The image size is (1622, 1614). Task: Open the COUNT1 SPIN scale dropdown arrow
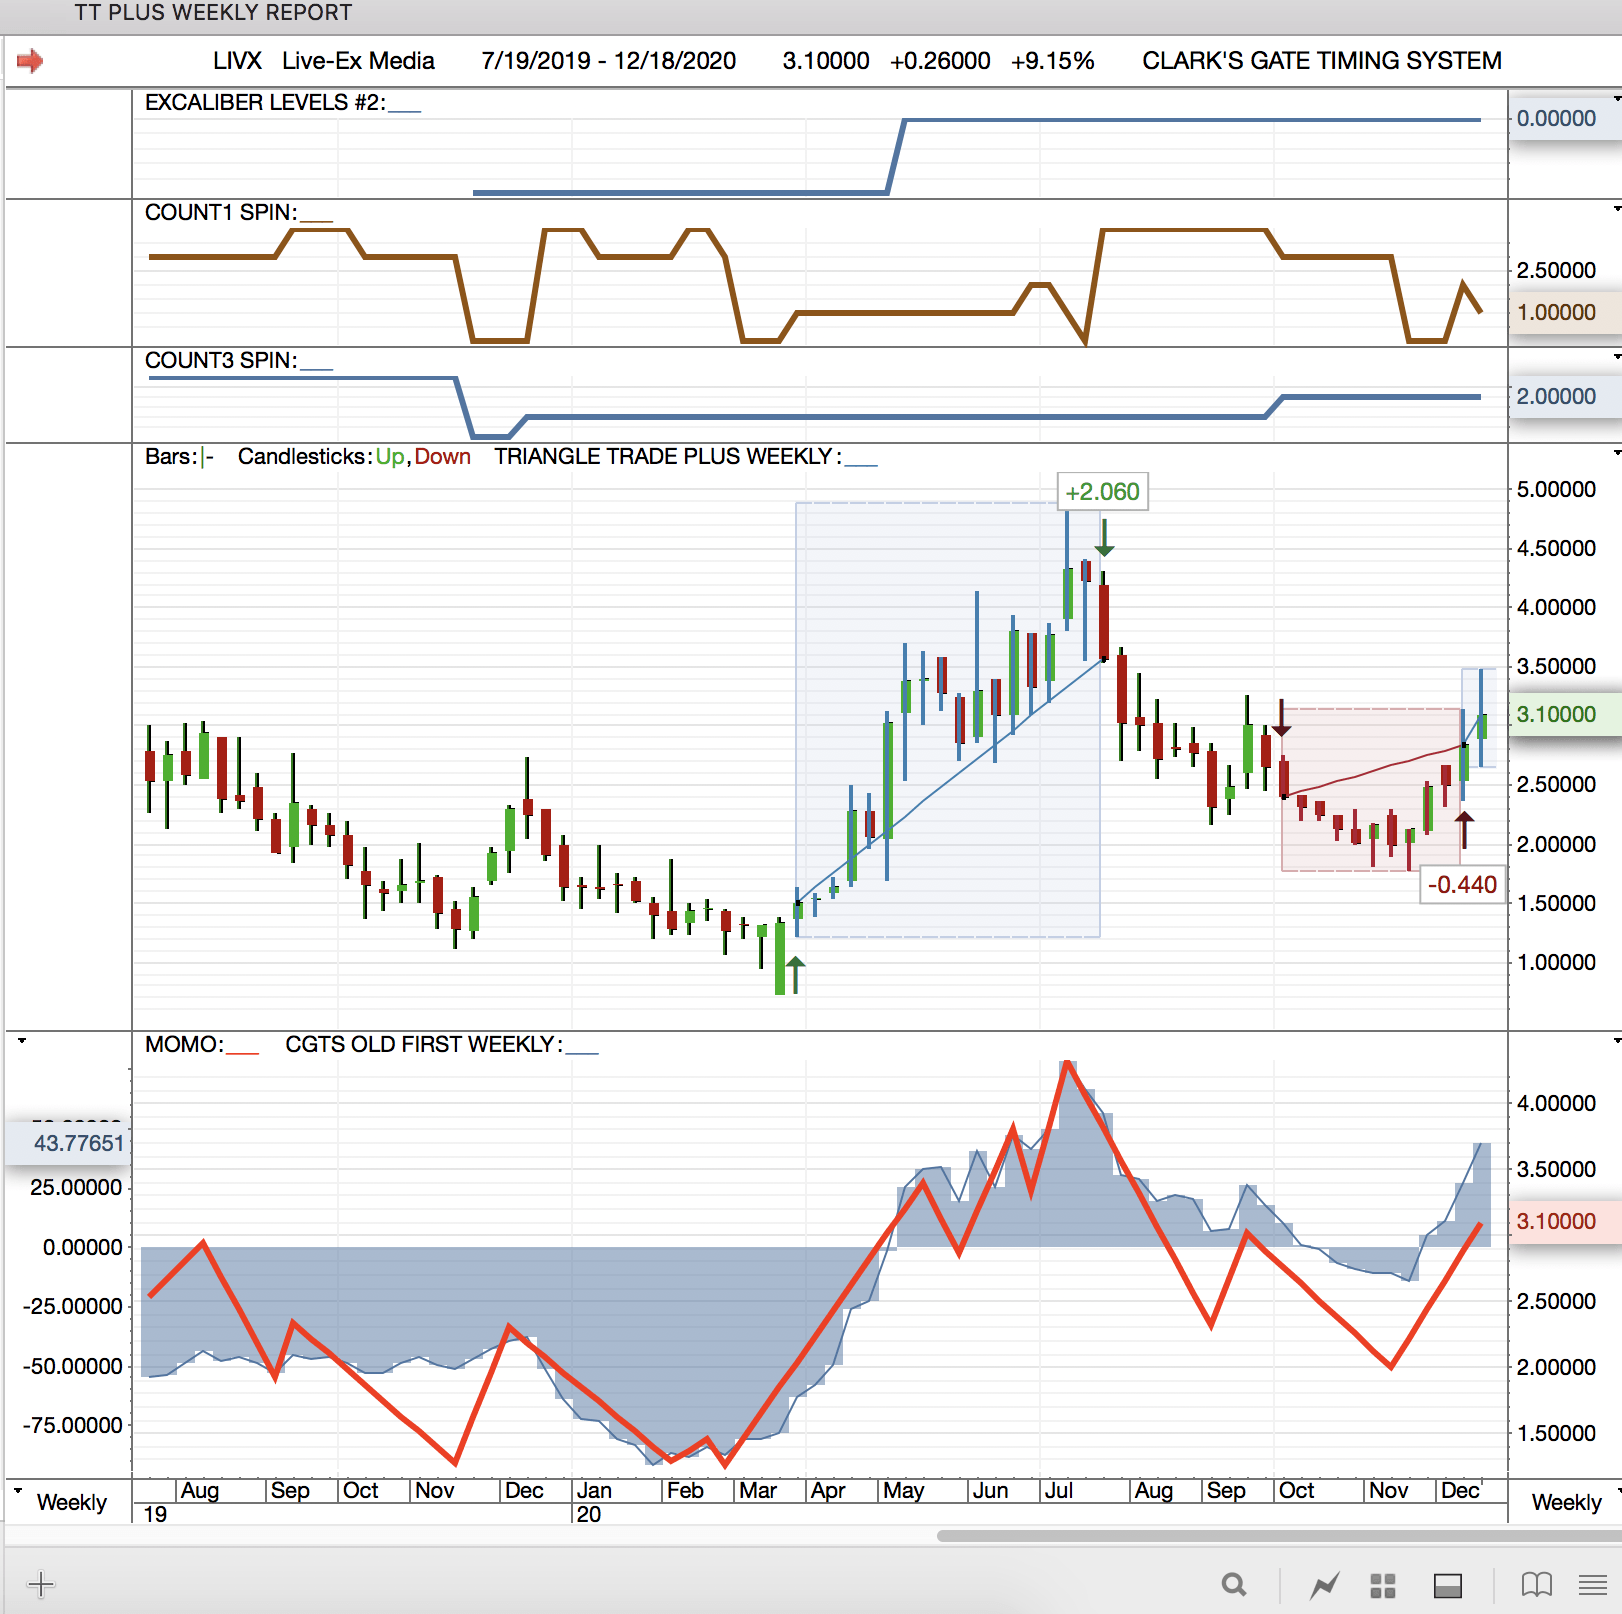(1616, 208)
